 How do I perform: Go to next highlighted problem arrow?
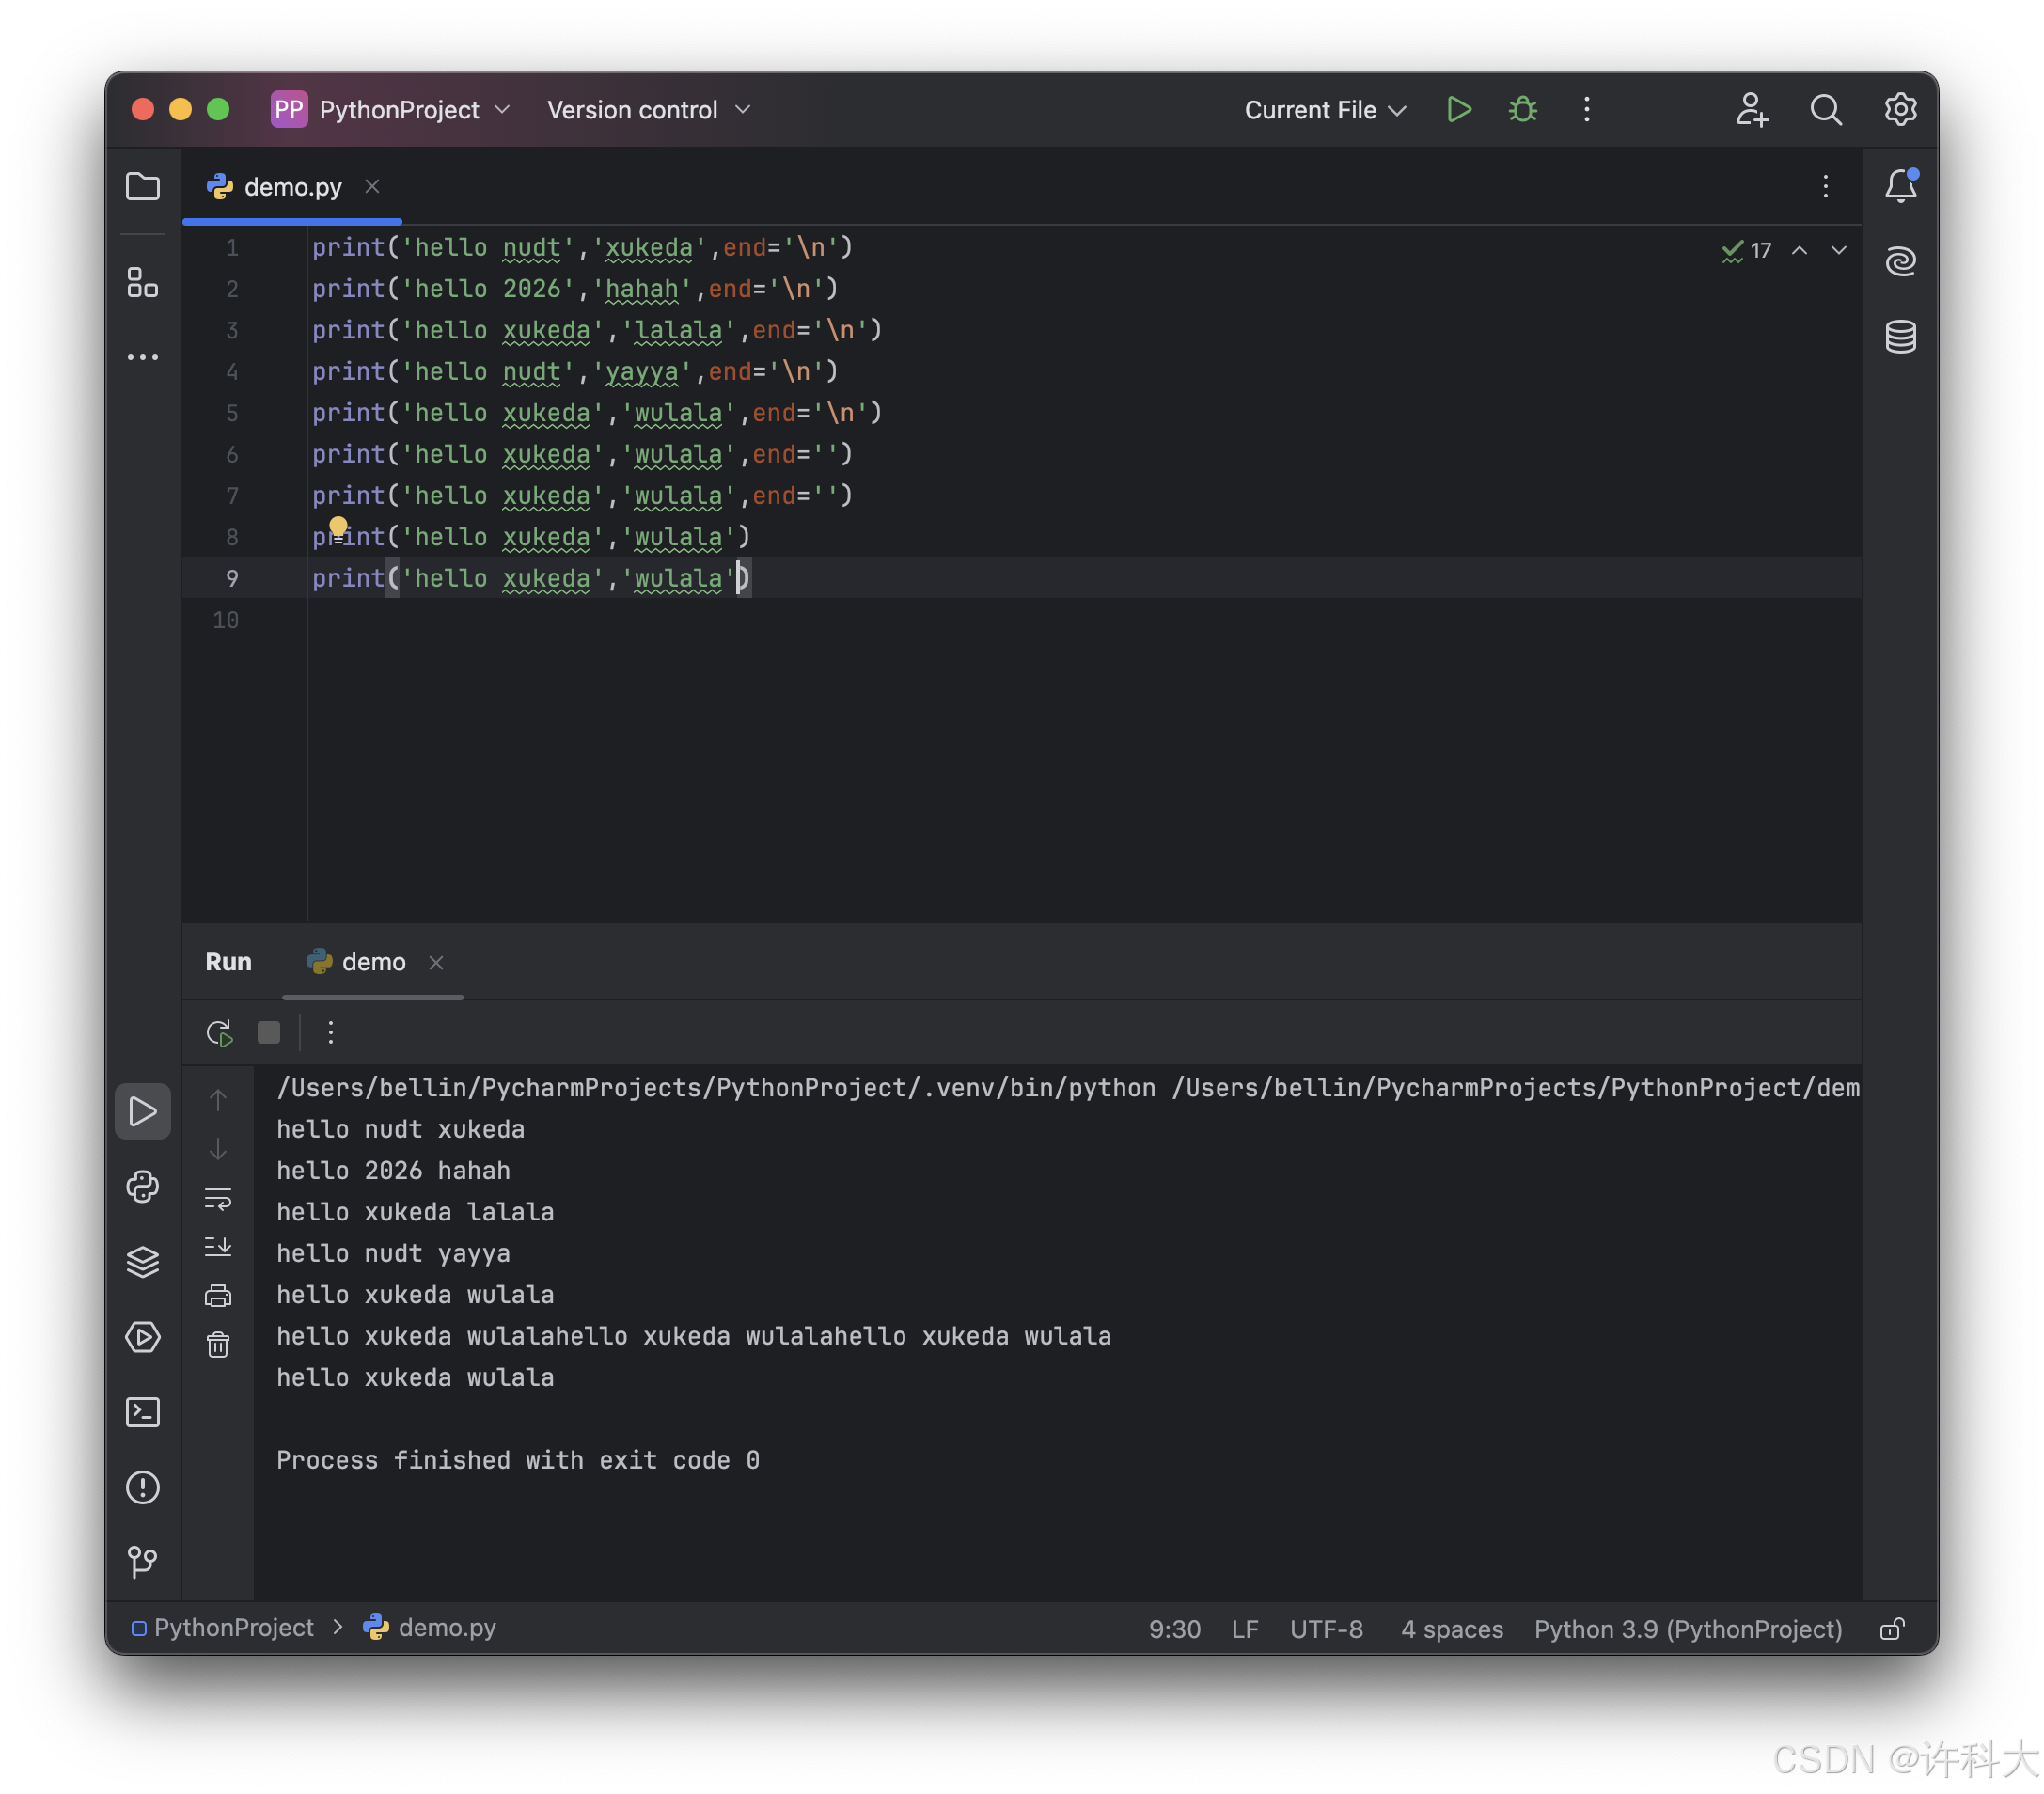[1838, 250]
